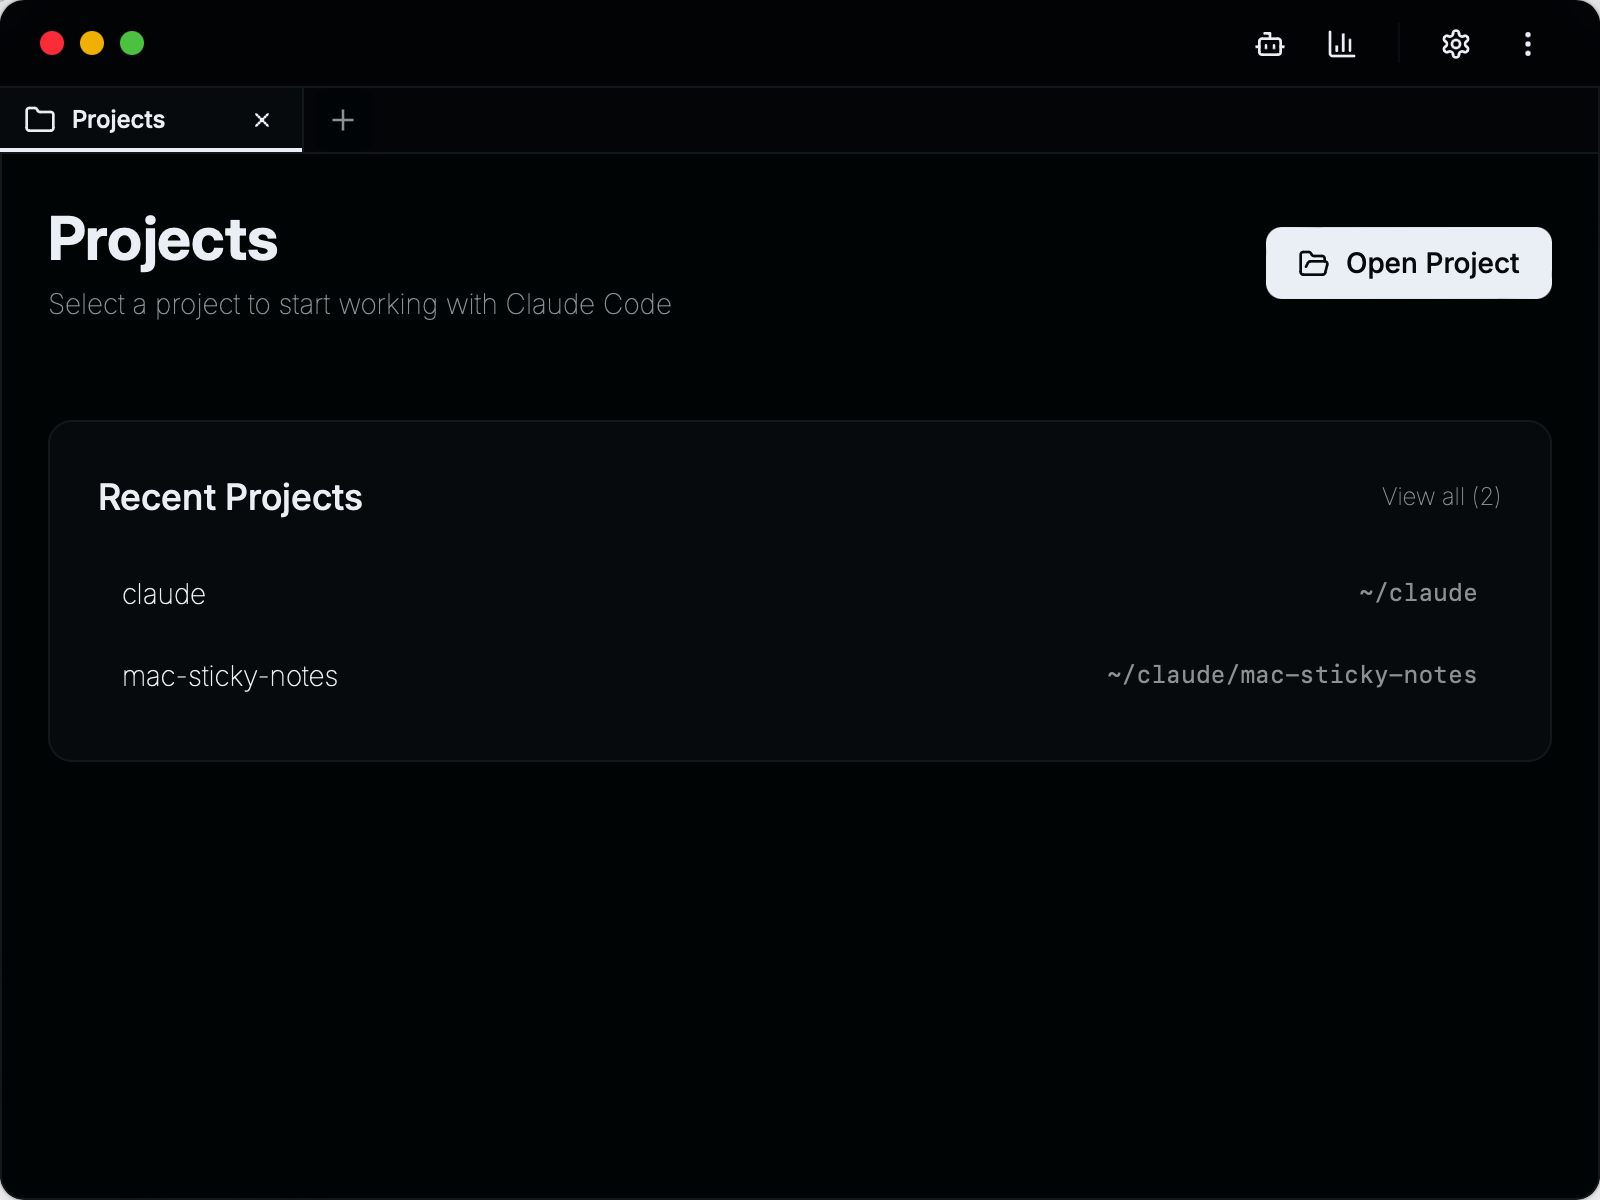Select the ~/claude path label
This screenshot has height=1200, width=1600.
tap(1418, 593)
